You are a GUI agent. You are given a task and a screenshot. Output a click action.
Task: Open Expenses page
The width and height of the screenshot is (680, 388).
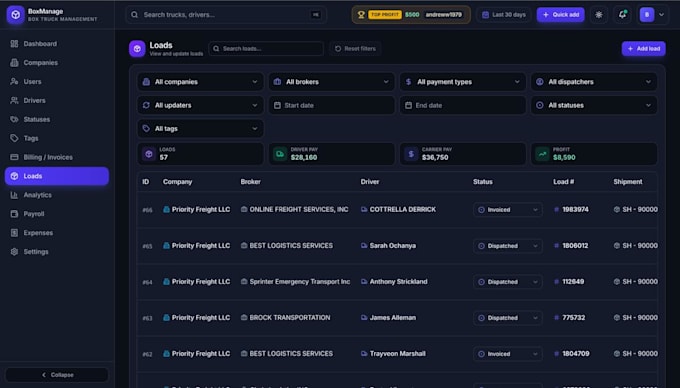[57, 233]
